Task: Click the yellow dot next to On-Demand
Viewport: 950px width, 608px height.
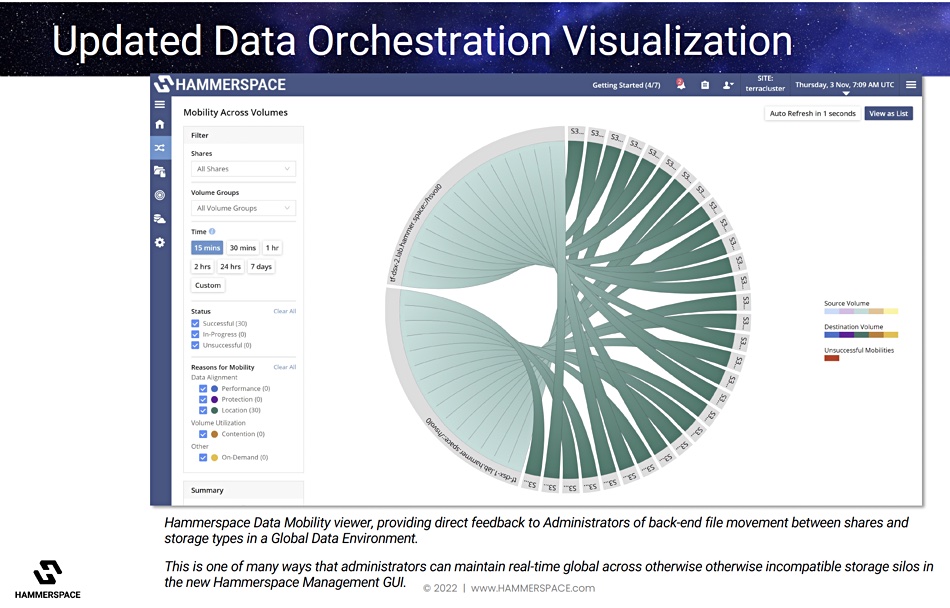Action: coord(214,458)
